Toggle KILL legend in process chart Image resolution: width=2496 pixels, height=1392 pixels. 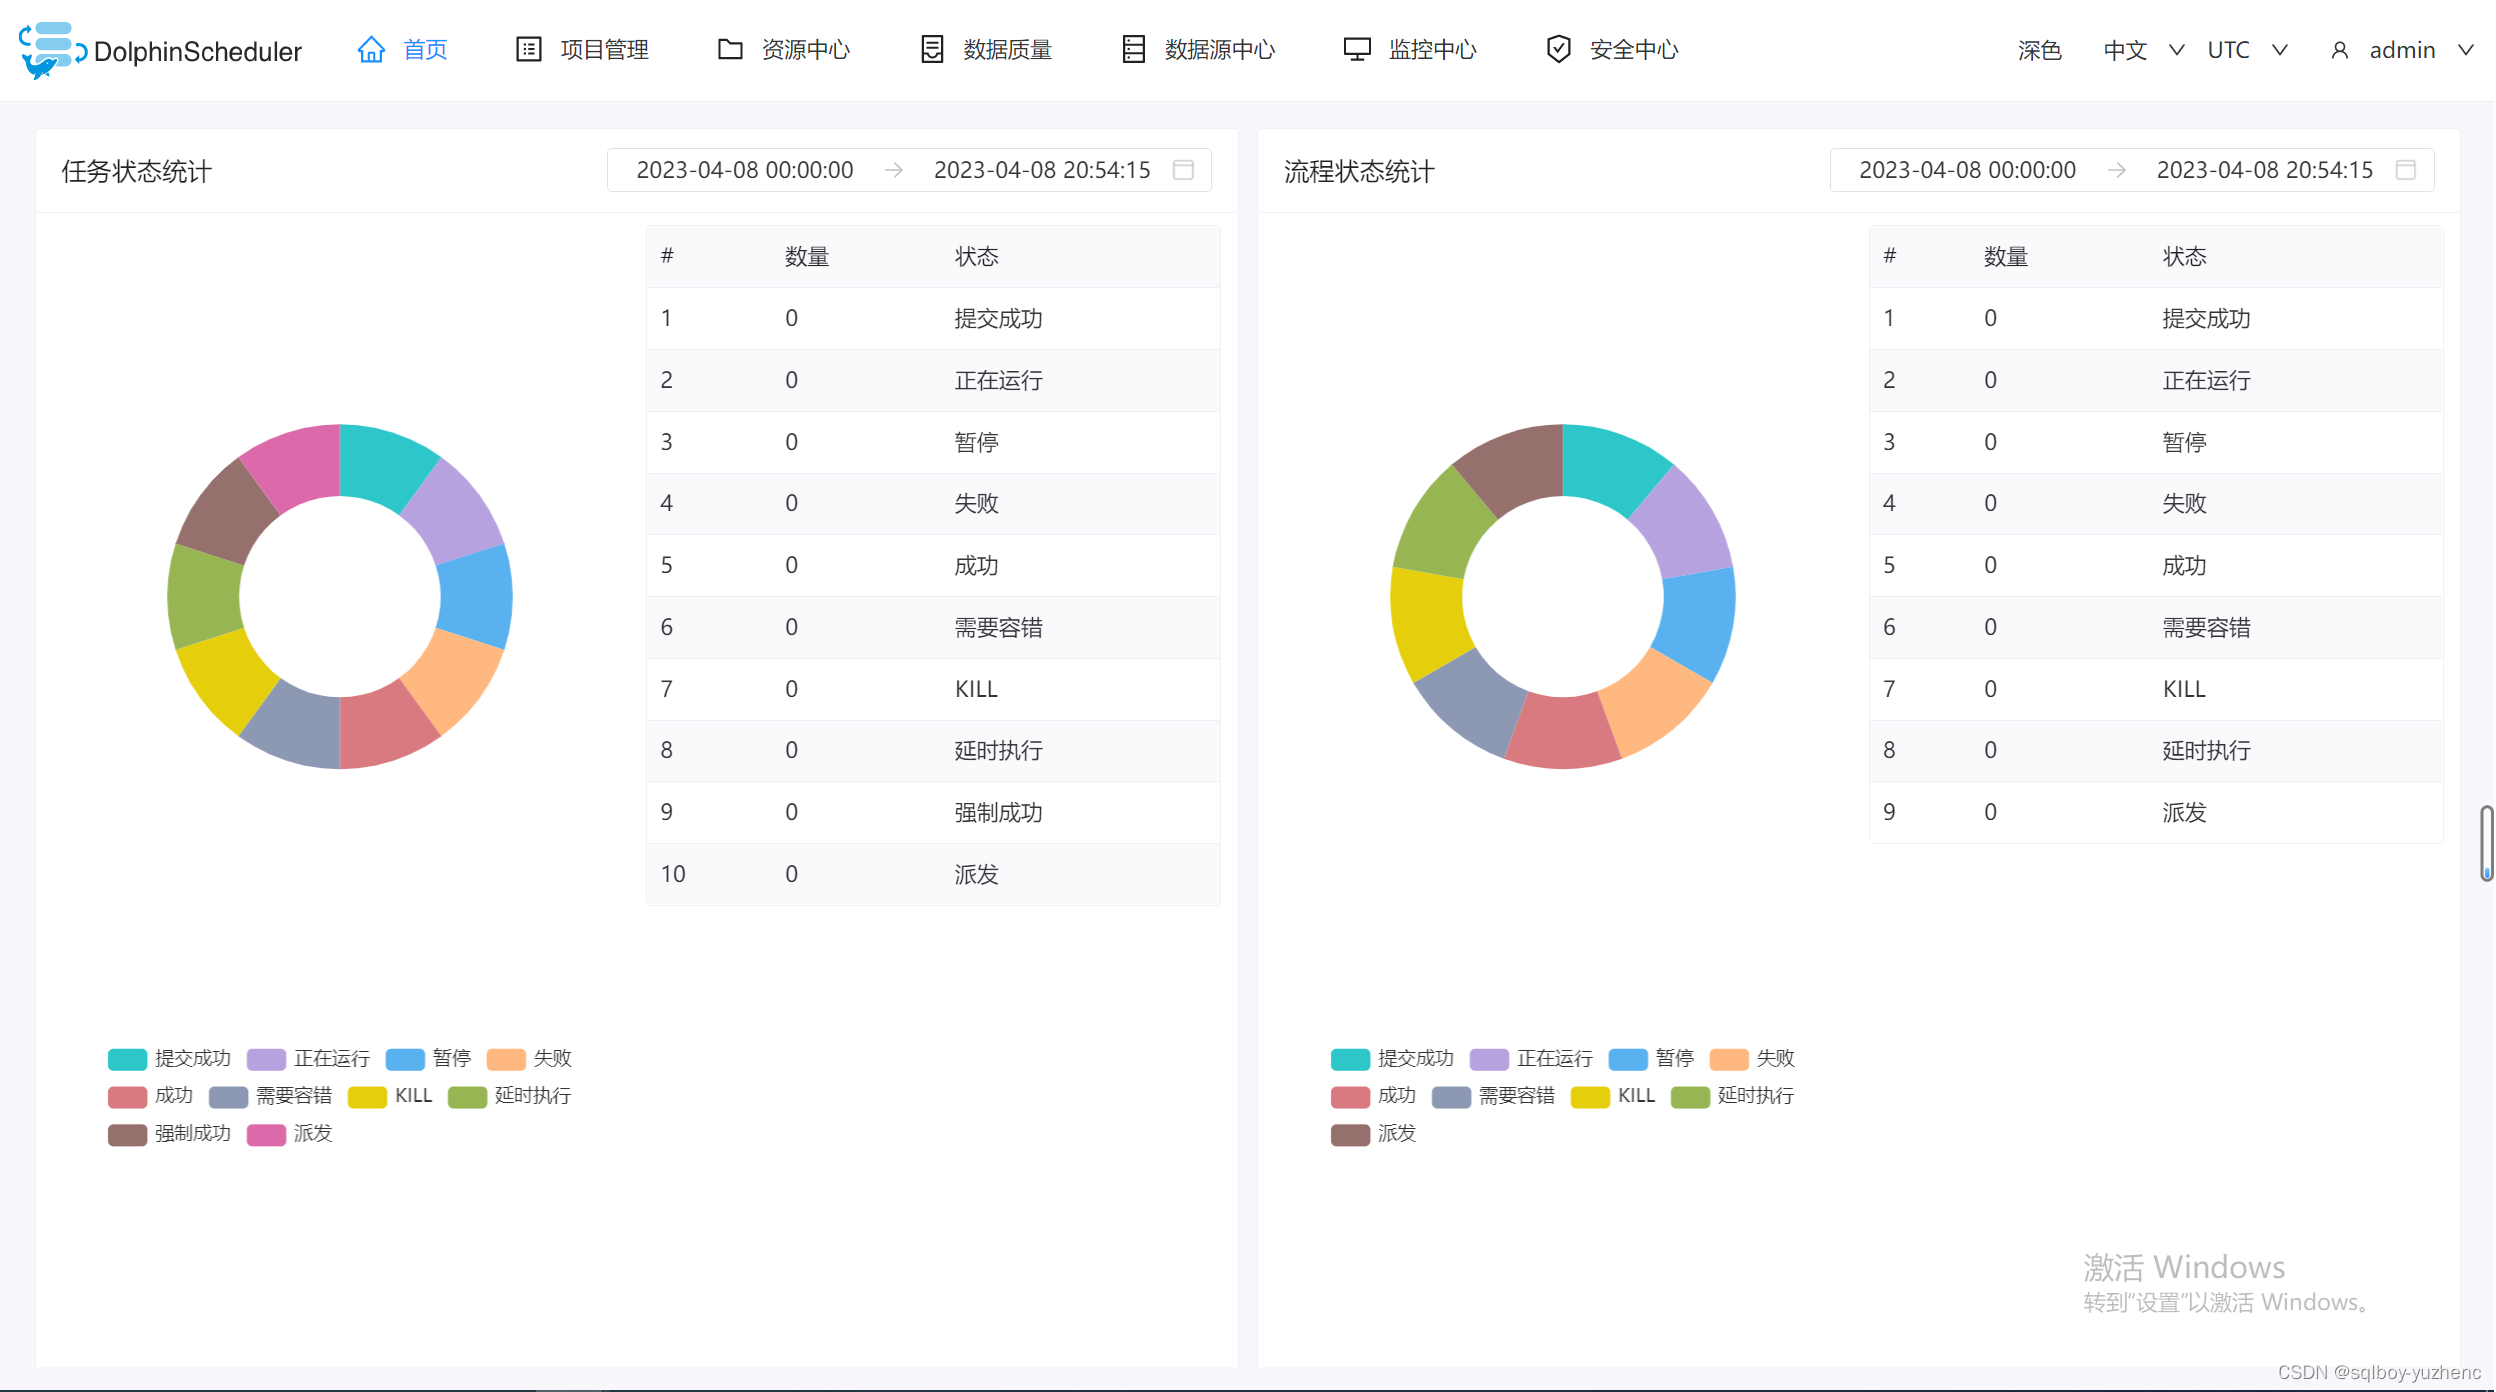coord(1613,1096)
